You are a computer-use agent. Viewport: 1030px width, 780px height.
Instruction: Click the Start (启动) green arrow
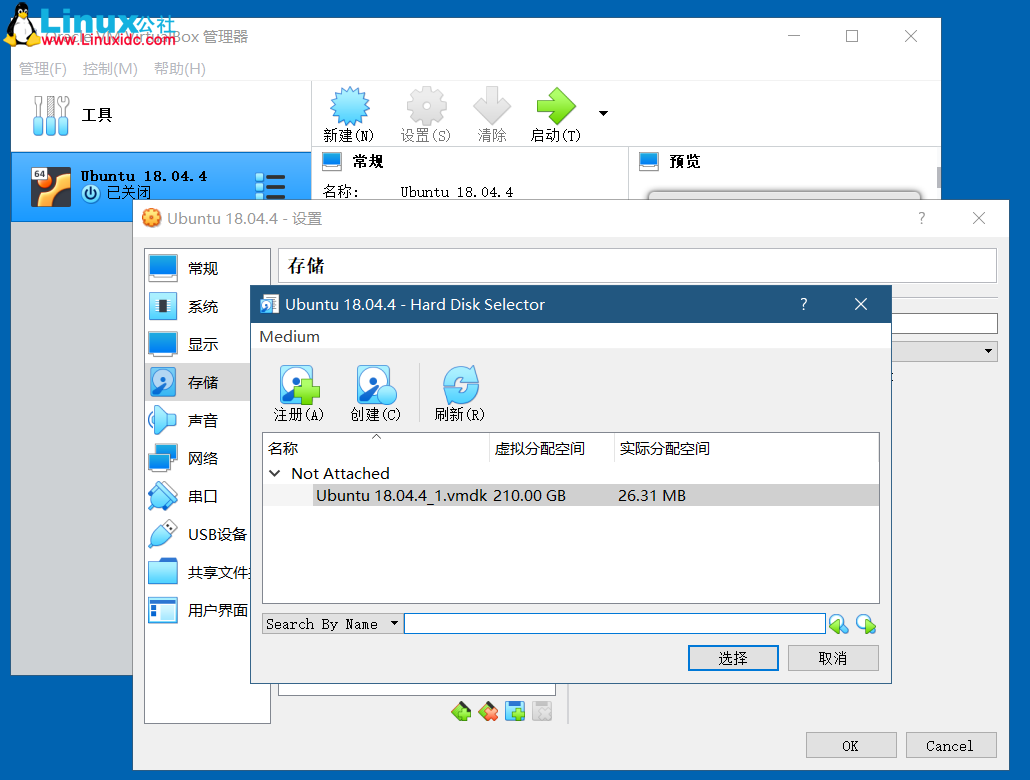pos(556,106)
